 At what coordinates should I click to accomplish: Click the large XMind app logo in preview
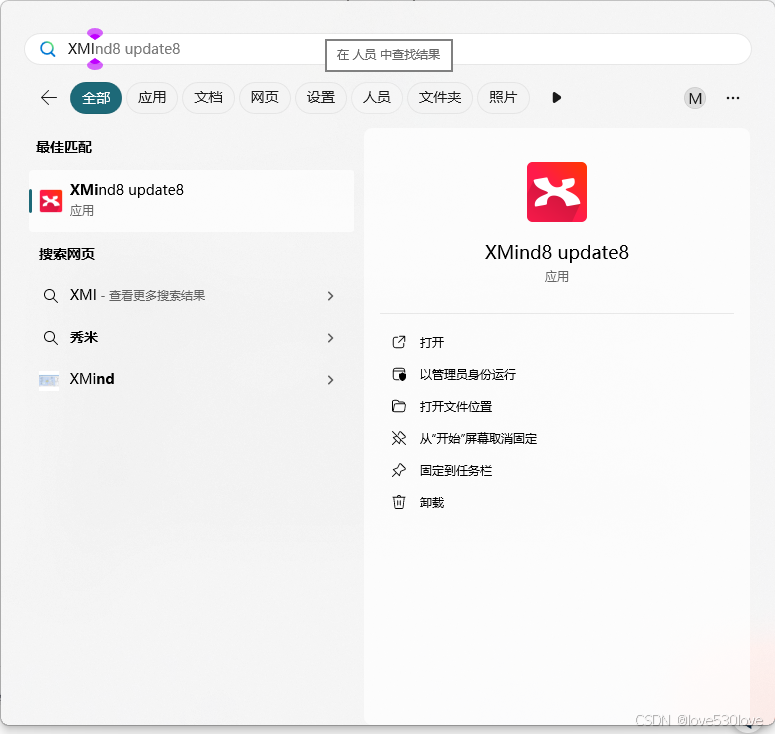(557, 192)
